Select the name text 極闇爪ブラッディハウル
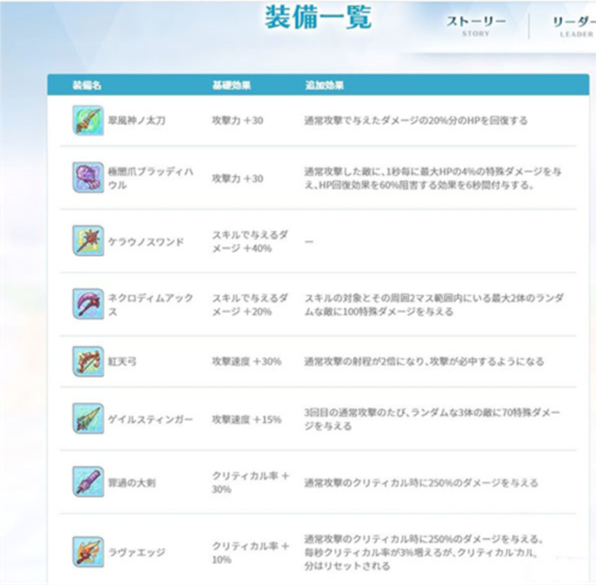Viewport: 596px width, 587px height. pos(151,178)
